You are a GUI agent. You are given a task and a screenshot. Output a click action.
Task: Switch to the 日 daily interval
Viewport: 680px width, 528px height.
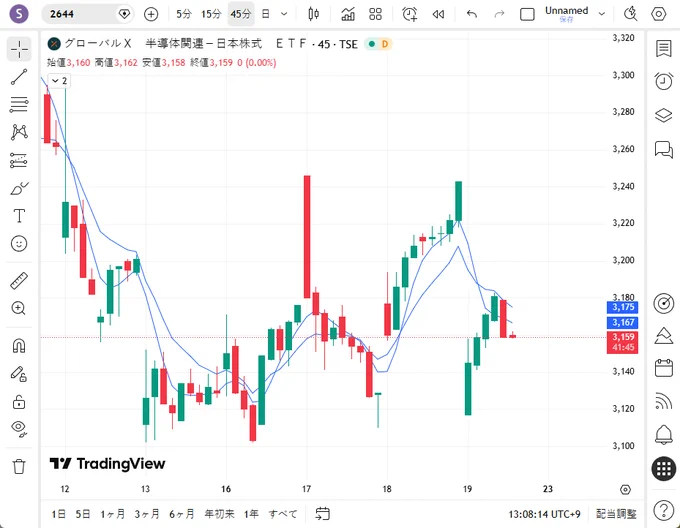[266, 14]
